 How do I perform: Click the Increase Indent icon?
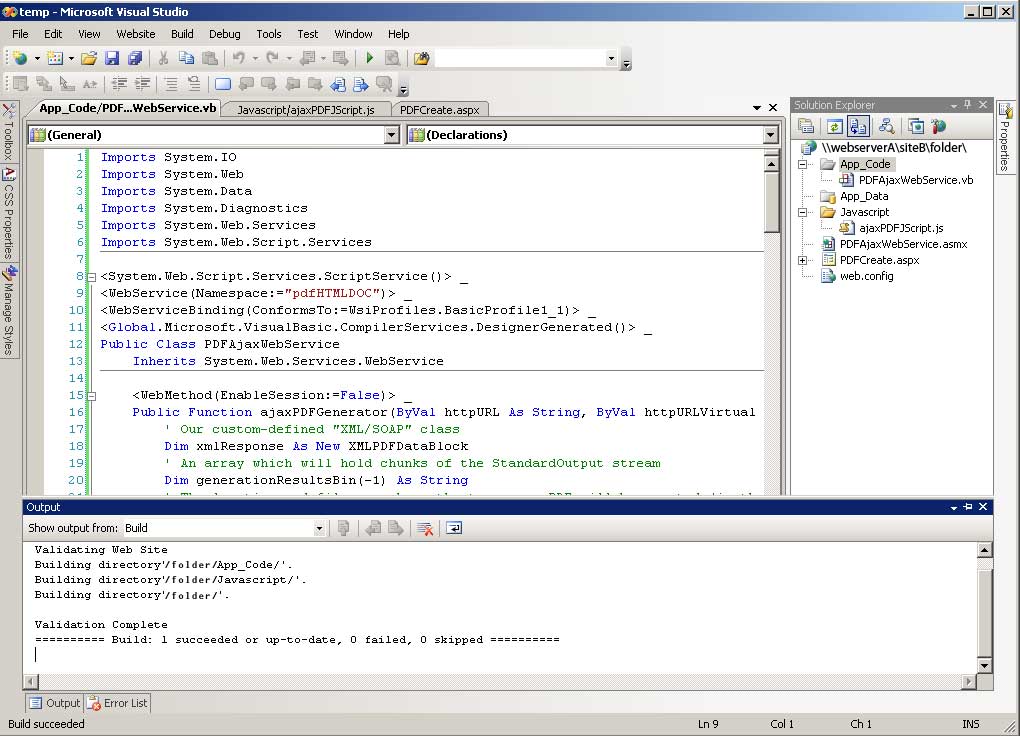click(x=142, y=83)
